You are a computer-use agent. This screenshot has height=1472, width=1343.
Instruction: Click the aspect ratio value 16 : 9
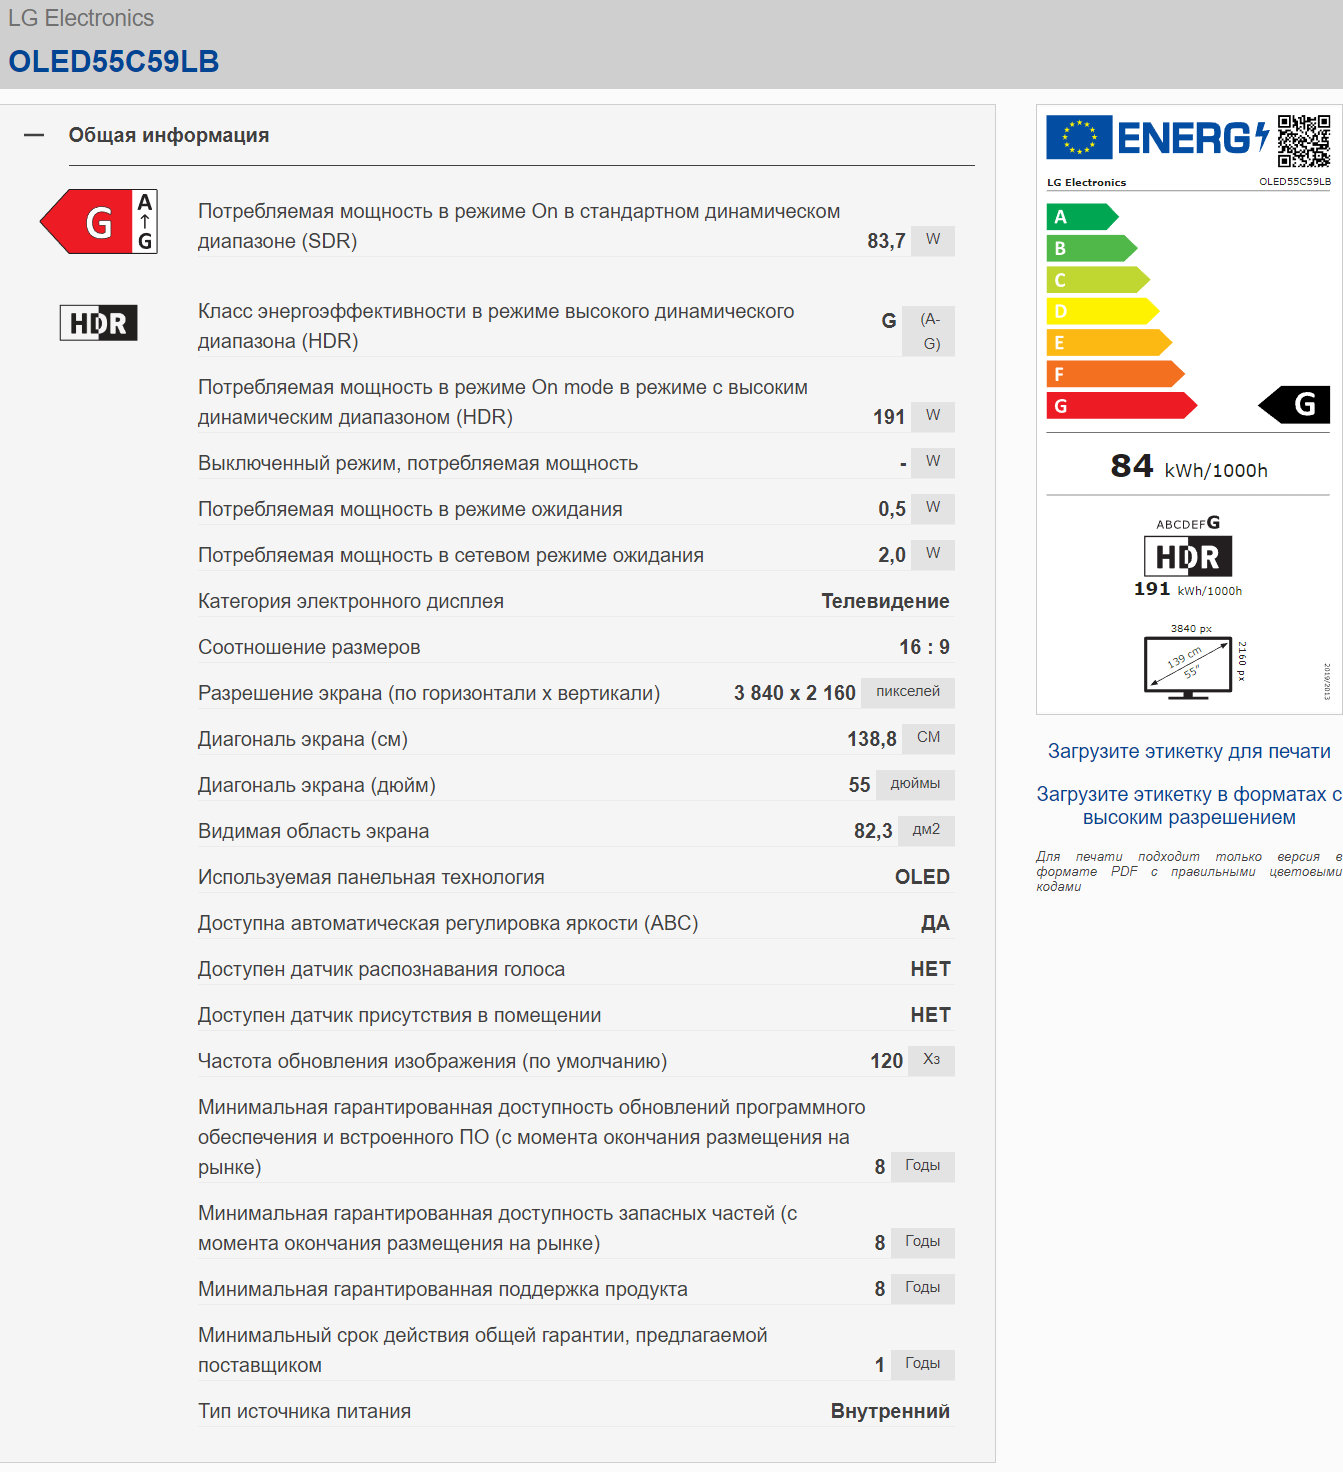coord(924,647)
